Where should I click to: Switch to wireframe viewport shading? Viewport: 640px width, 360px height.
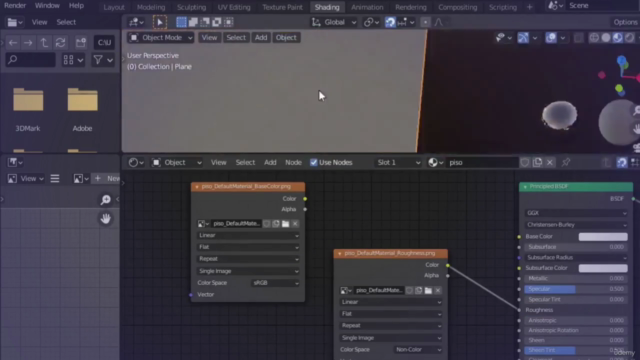[594, 38]
